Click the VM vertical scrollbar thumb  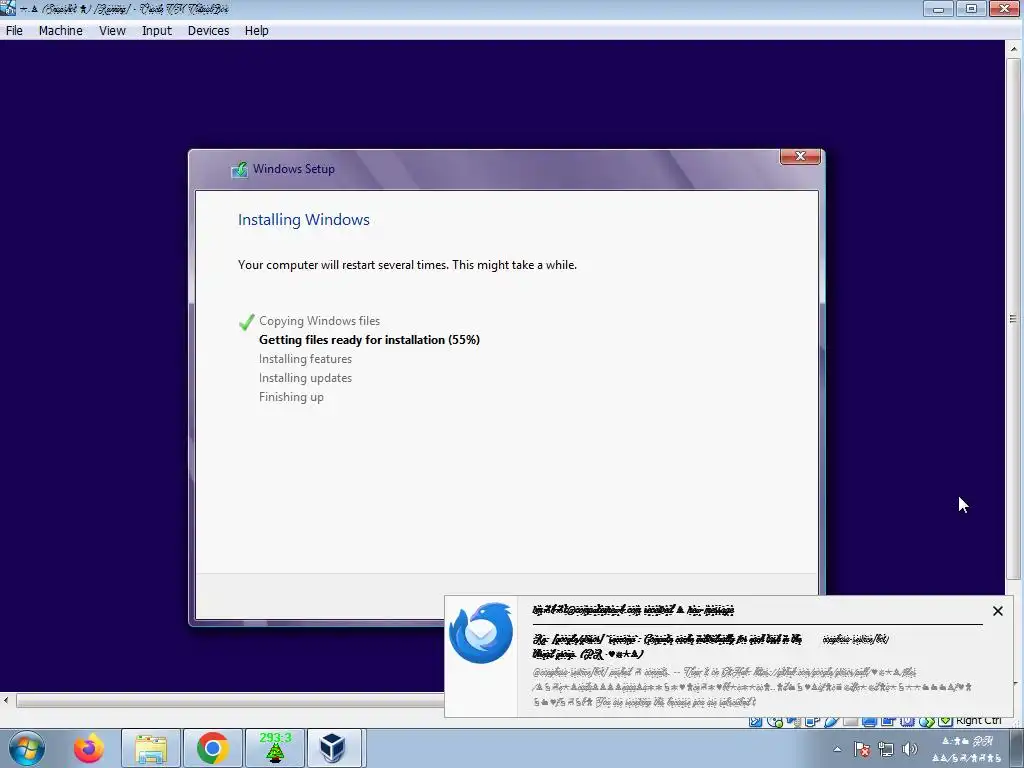[x=1013, y=319]
